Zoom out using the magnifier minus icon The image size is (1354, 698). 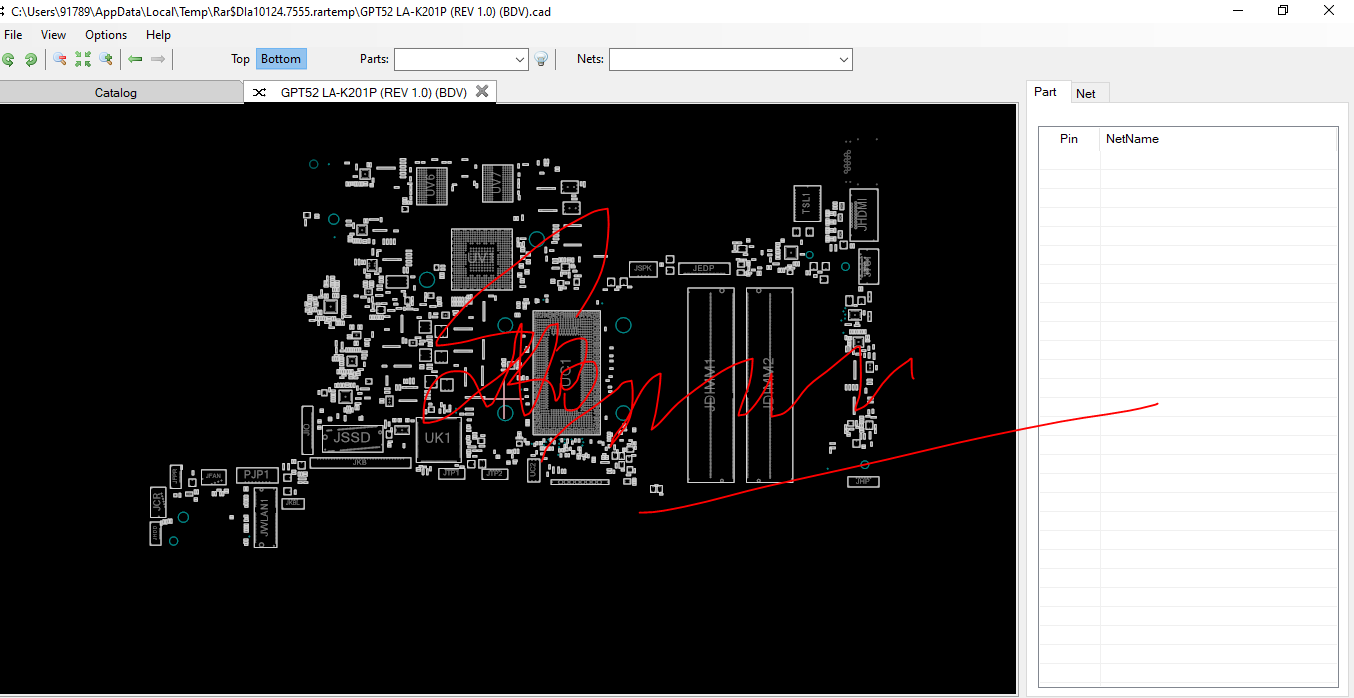click(x=60, y=59)
